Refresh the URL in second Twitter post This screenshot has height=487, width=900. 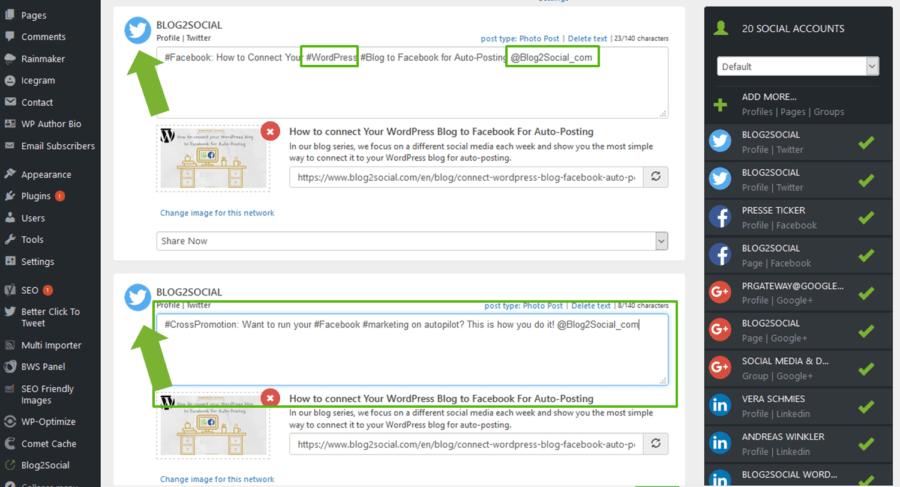coord(655,443)
